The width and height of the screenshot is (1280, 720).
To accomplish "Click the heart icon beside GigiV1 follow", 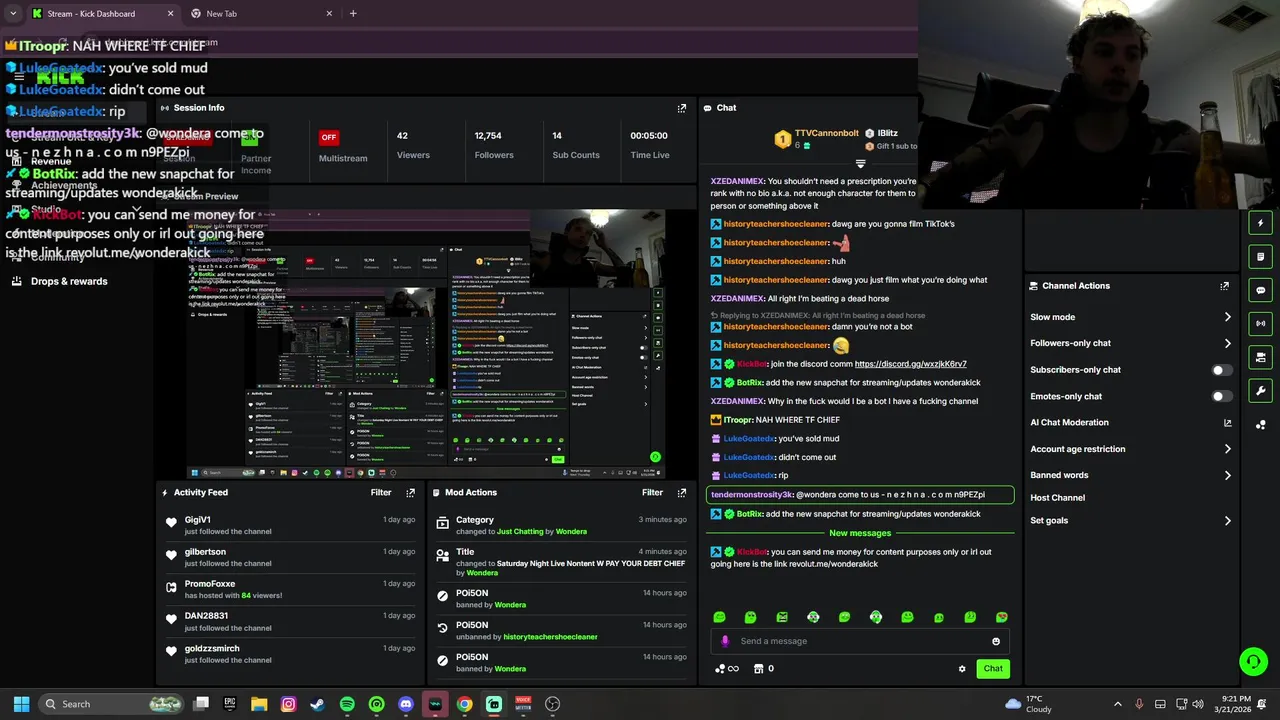I will pyautogui.click(x=172, y=522).
